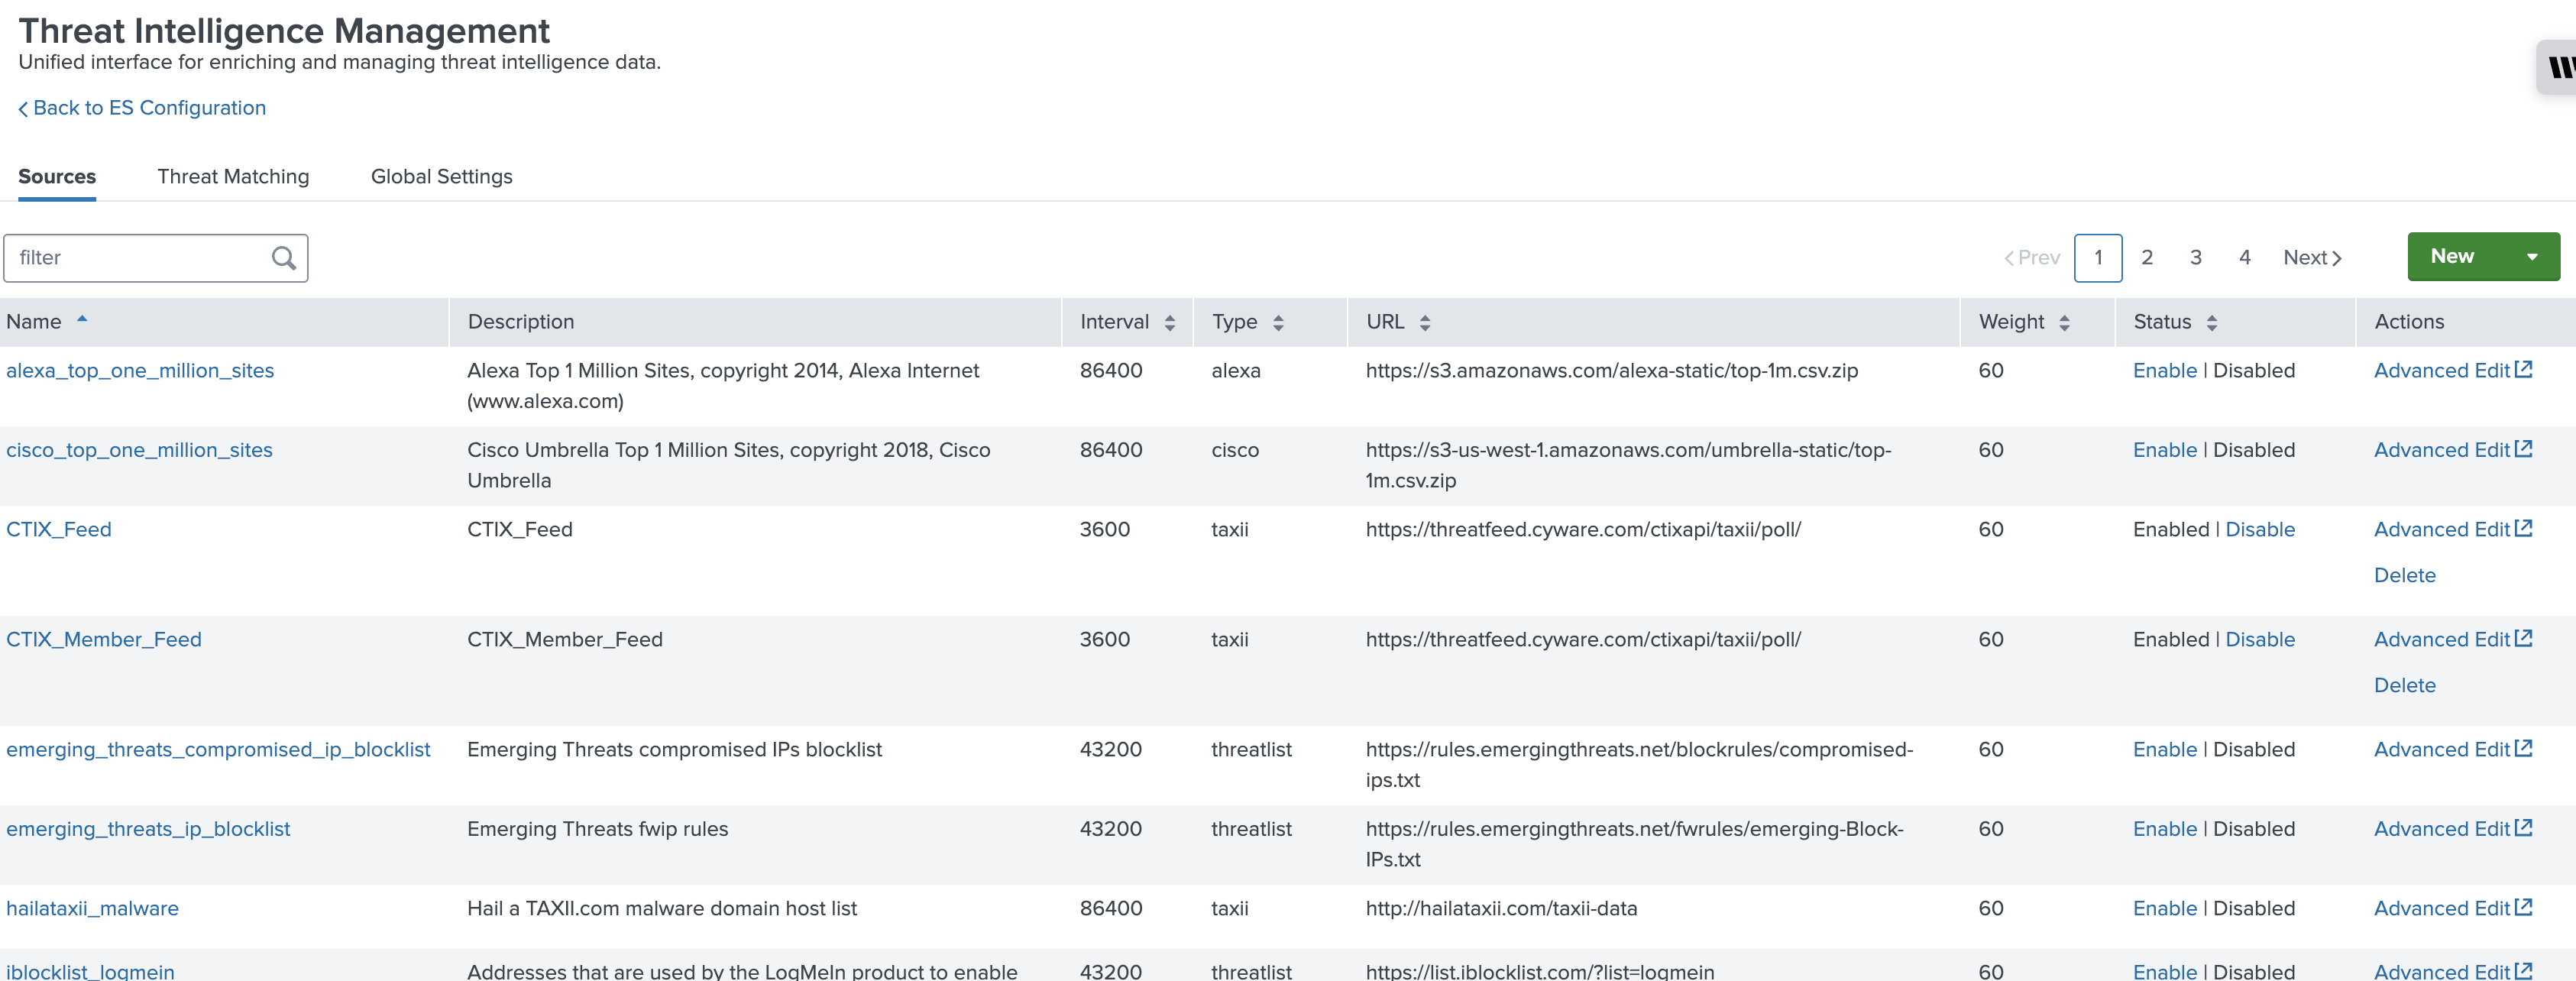
Task: Sort table by Status column arrows
Action: click(2211, 322)
